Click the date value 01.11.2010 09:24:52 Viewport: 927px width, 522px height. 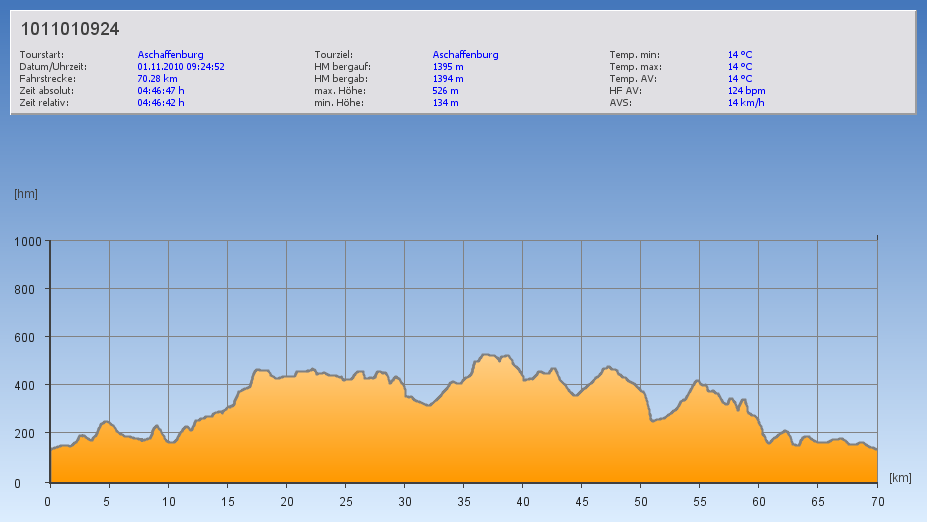[x=180, y=67]
